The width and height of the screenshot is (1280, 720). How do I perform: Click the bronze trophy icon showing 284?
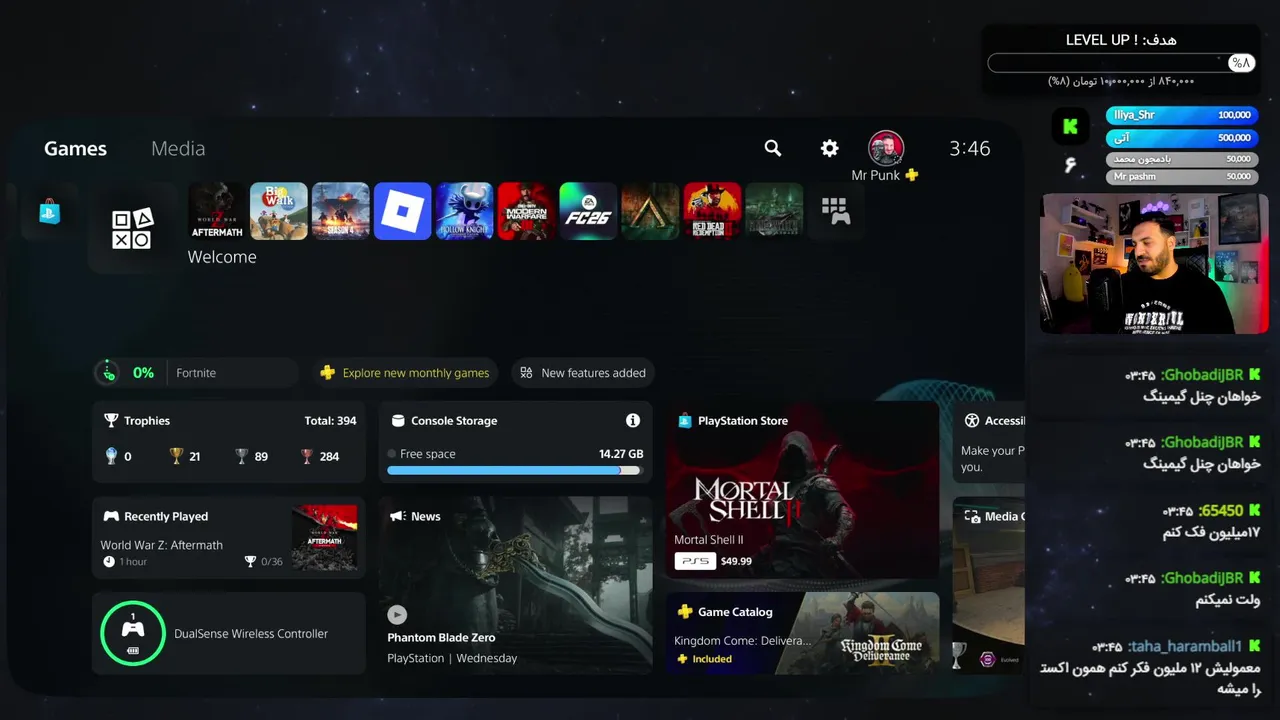click(307, 456)
